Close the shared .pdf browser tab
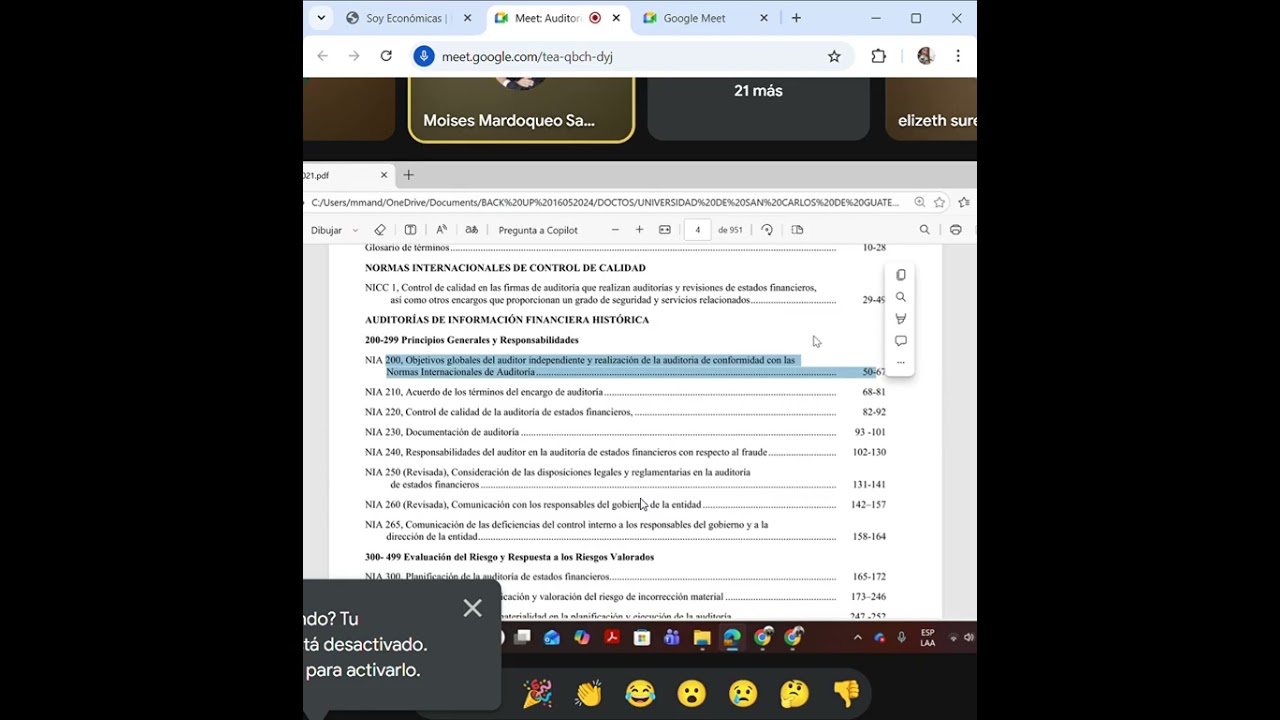Viewport: 1280px width, 720px height. coord(383,175)
